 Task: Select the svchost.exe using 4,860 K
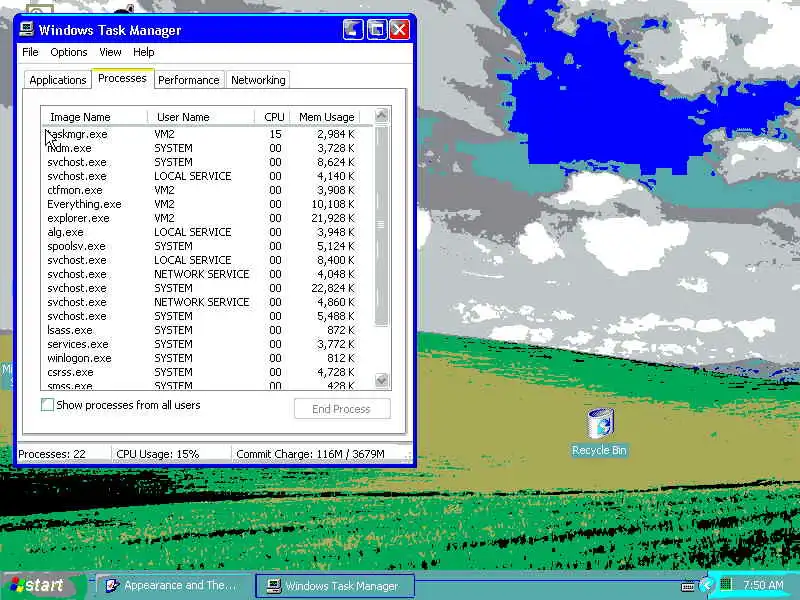click(x=201, y=302)
